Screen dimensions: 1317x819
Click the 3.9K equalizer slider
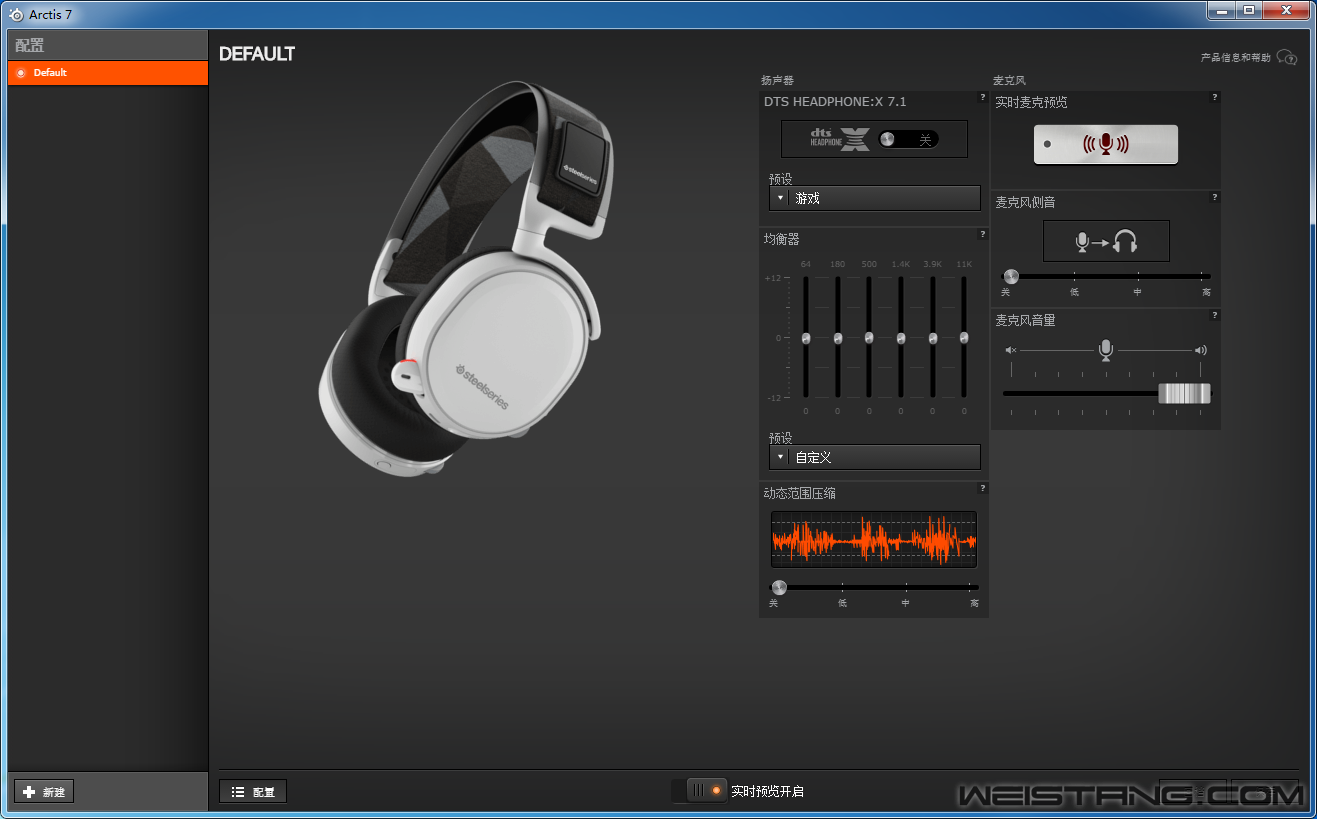[x=932, y=338]
